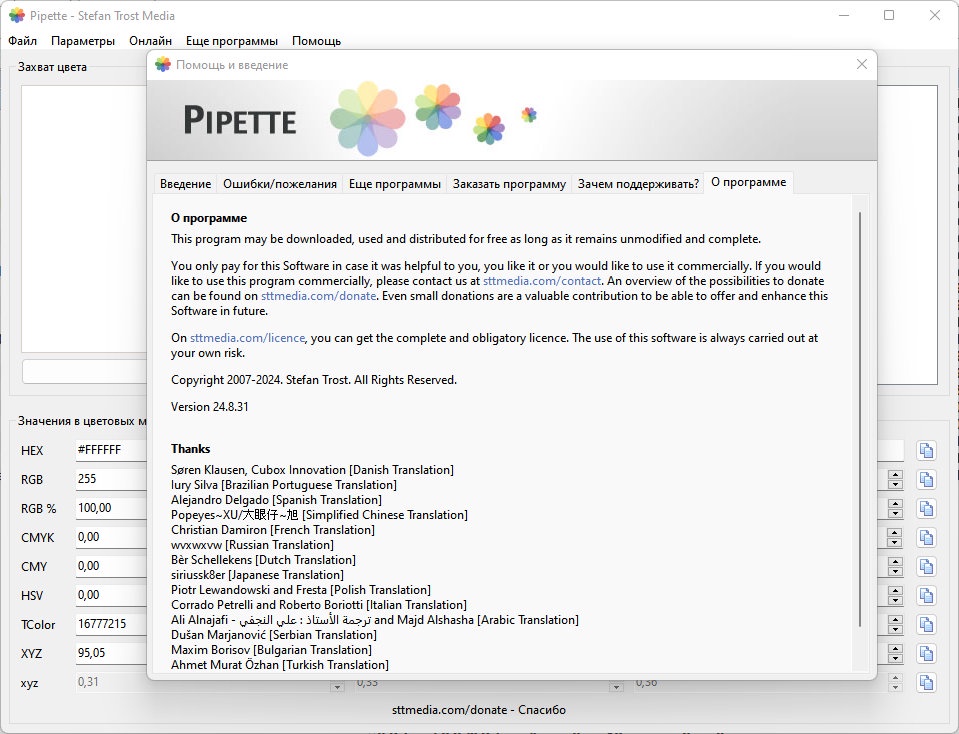This screenshot has width=959, height=734.
Task: Click the copy icon in the uppercase XYZ row
Action: [x=926, y=653]
